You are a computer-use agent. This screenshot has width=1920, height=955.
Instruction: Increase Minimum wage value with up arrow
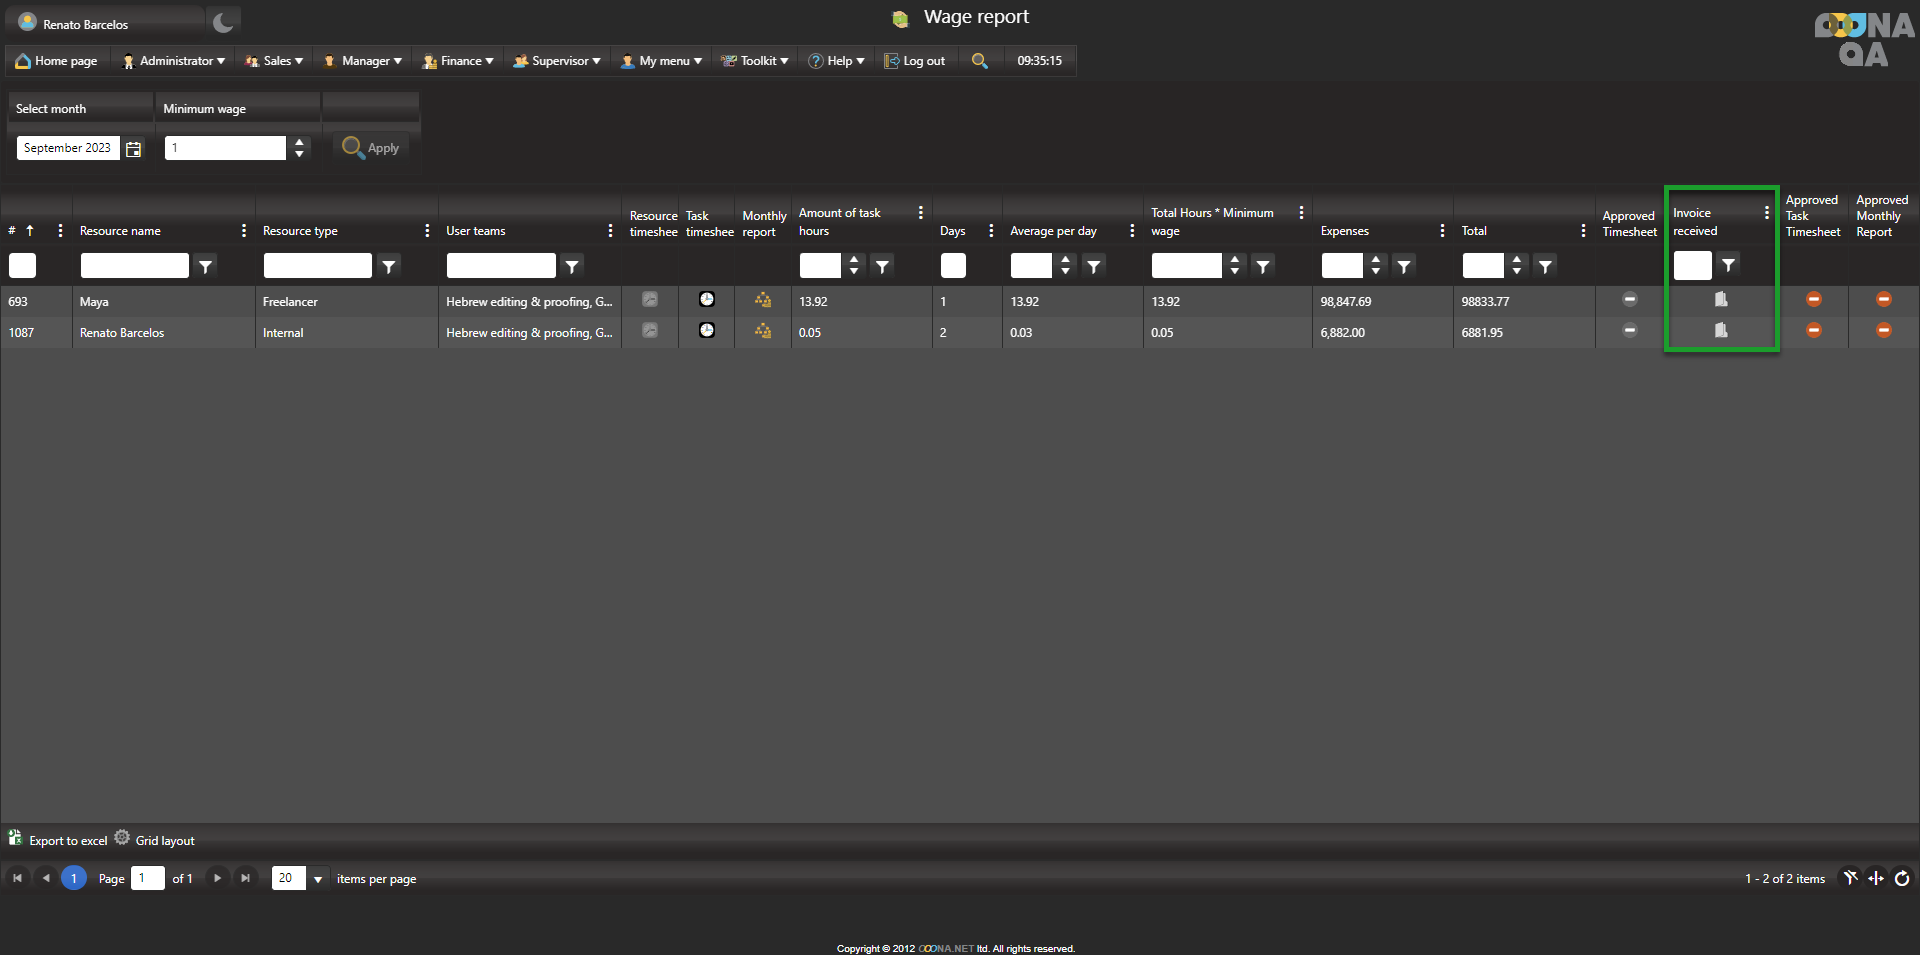(x=299, y=142)
